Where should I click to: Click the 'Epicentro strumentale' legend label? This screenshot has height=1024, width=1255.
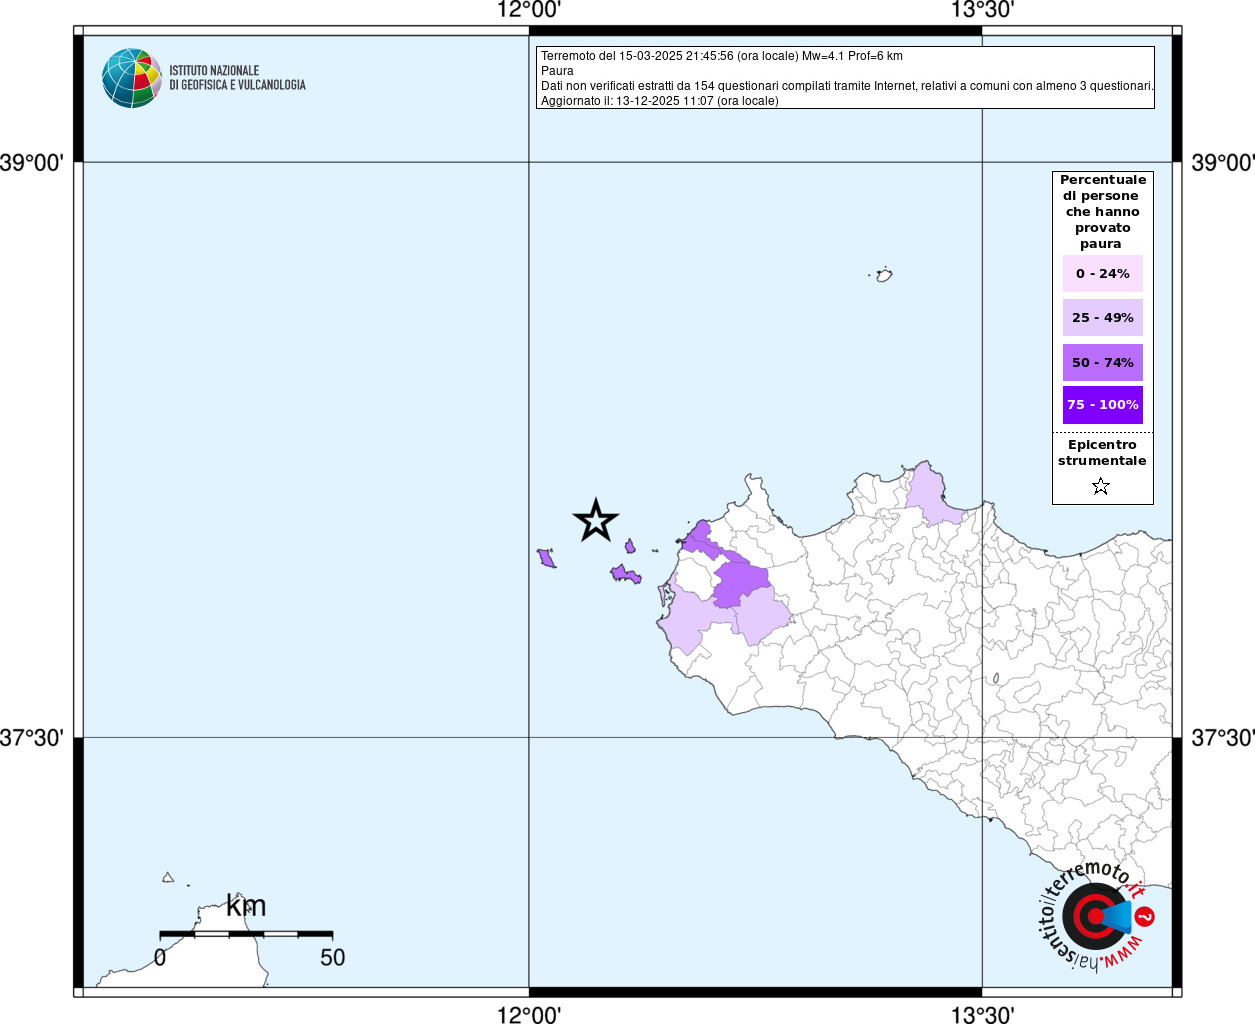point(1102,453)
